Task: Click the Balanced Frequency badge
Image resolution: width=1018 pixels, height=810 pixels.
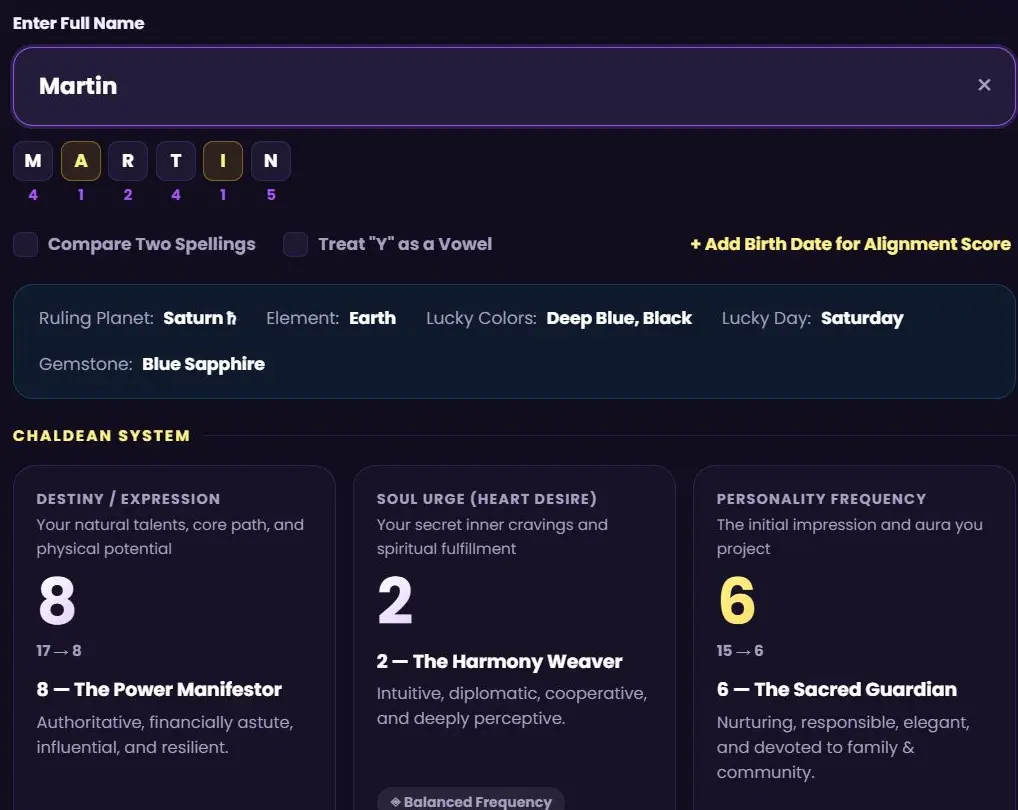Action: coord(471,801)
